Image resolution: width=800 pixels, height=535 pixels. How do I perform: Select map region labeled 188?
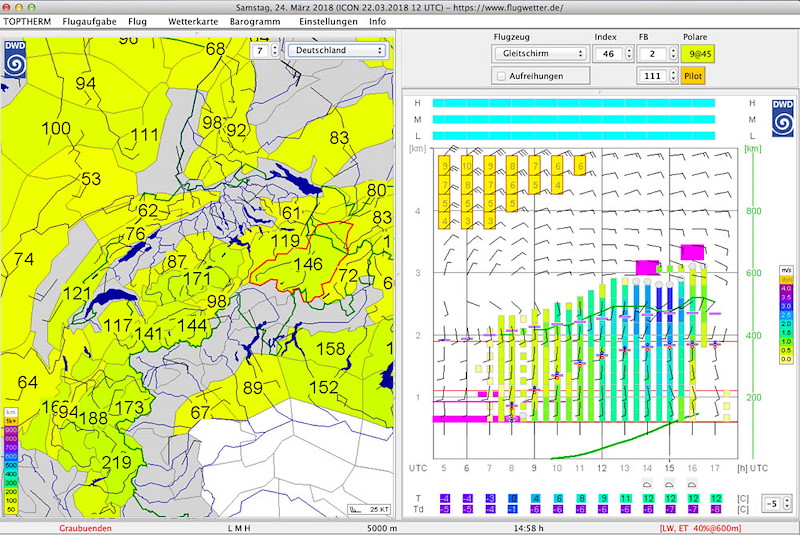[x=94, y=418]
